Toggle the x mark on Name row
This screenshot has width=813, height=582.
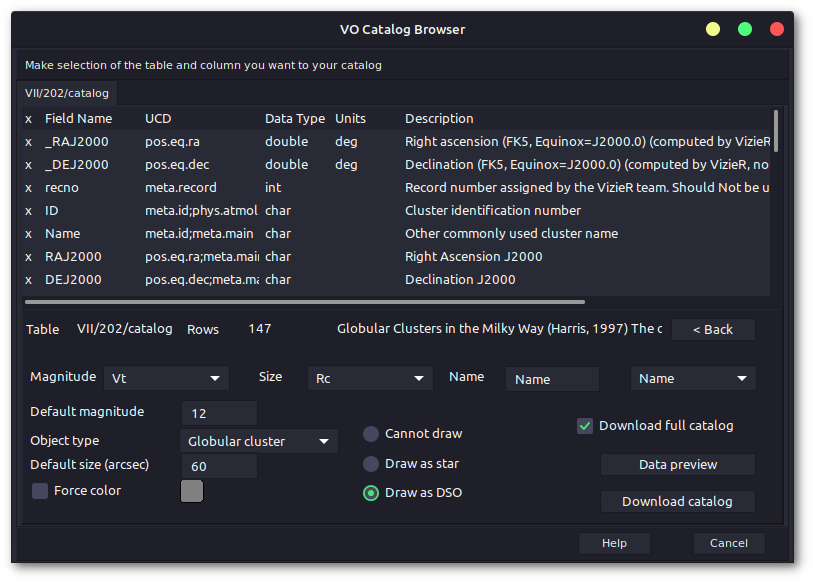29,234
